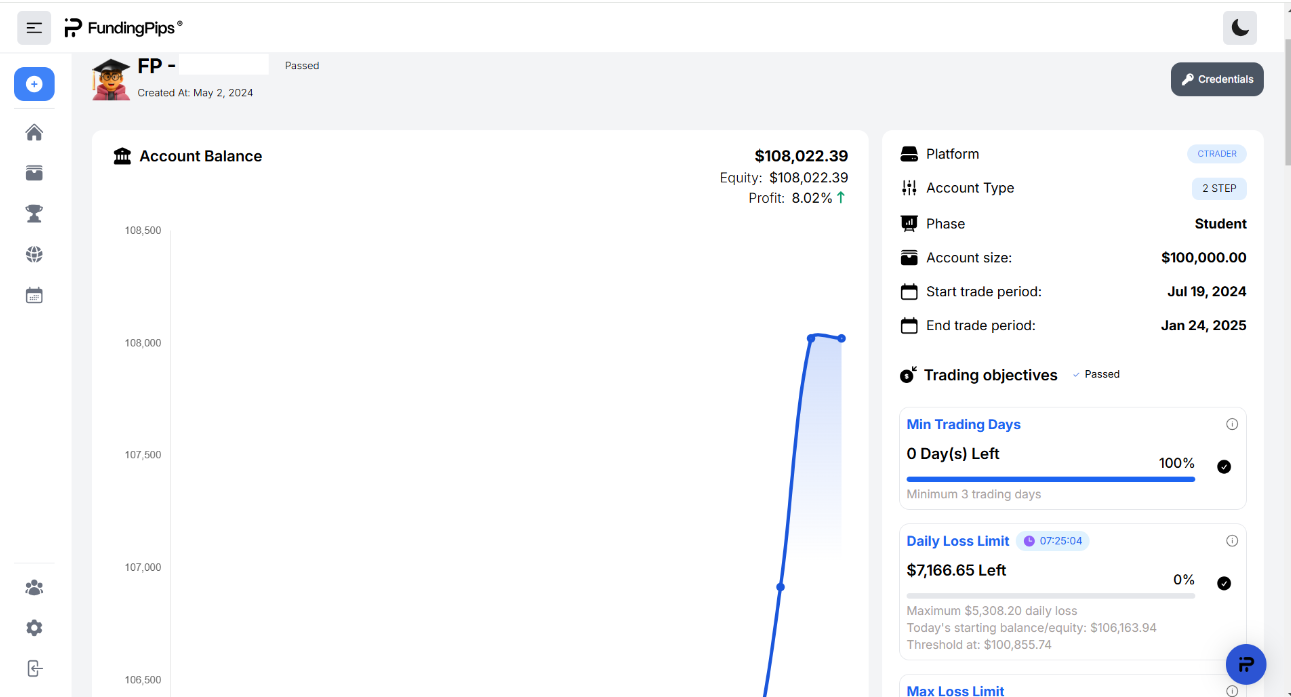Image resolution: width=1291 pixels, height=697 pixels.
Task: Toggle dark mode with moon icon
Action: (1240, 28)
